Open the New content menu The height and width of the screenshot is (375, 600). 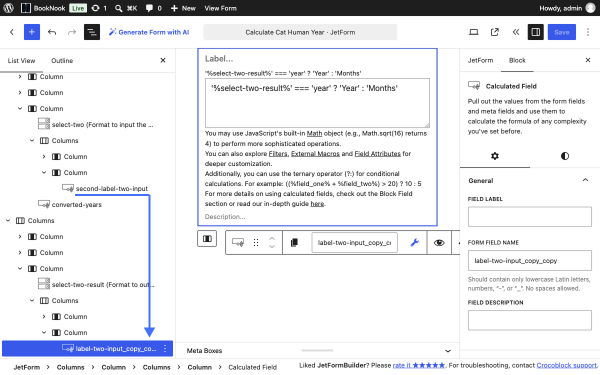(x=183, y=8)
